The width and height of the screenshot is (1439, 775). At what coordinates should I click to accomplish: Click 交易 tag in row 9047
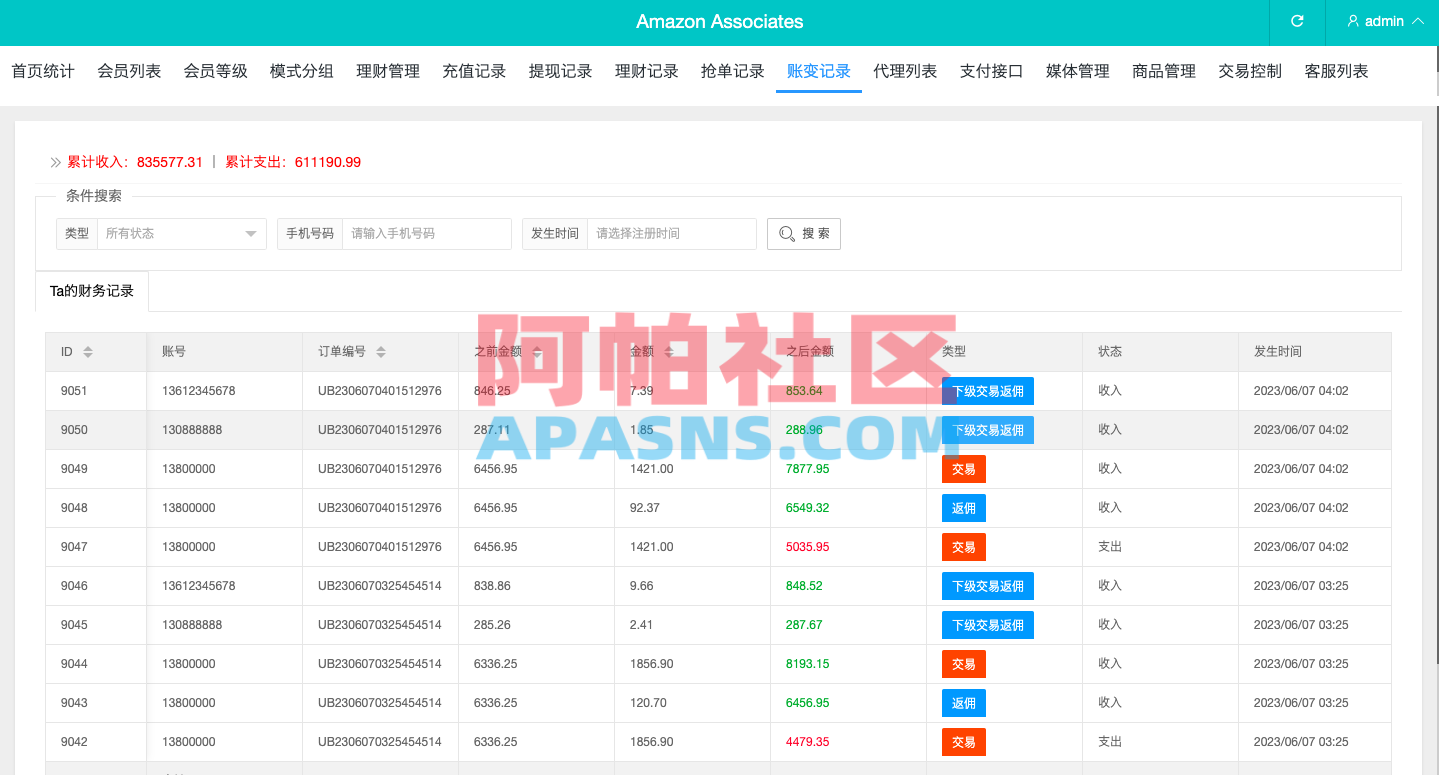(x=964, y=547)
